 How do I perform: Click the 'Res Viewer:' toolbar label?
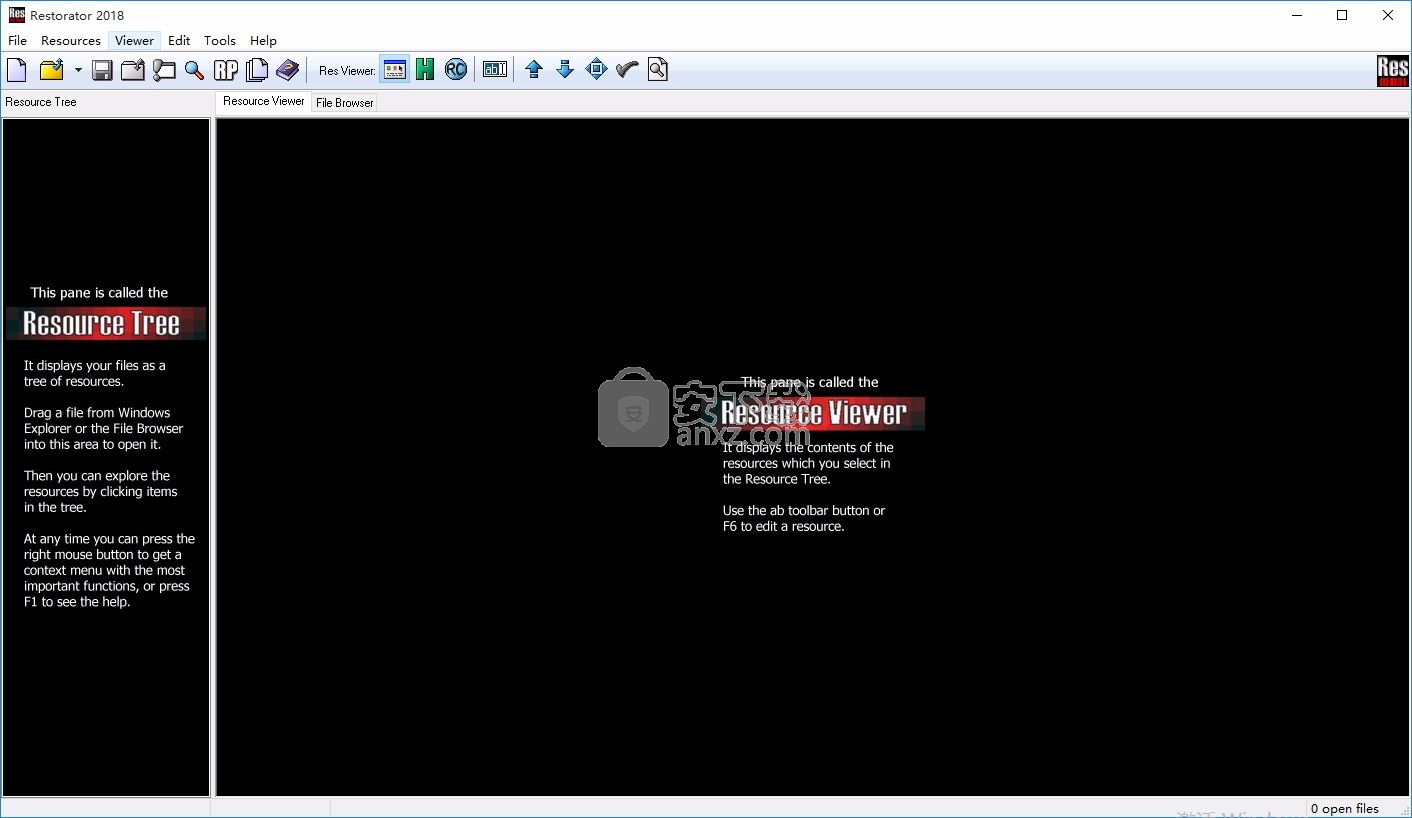click(347, 71)
